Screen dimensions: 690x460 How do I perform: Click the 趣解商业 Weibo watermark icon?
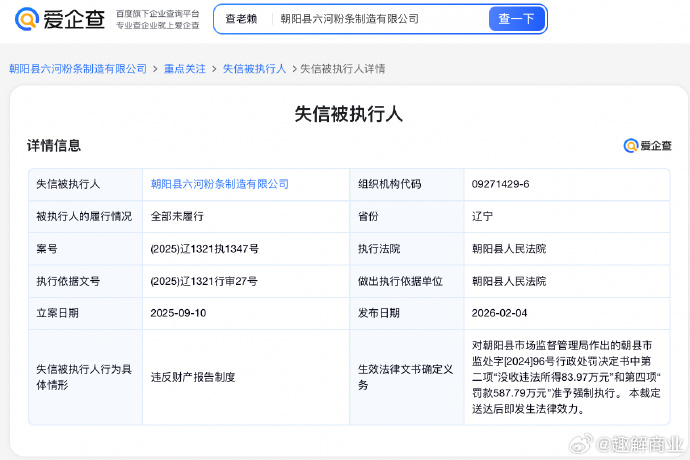point(606,443)
